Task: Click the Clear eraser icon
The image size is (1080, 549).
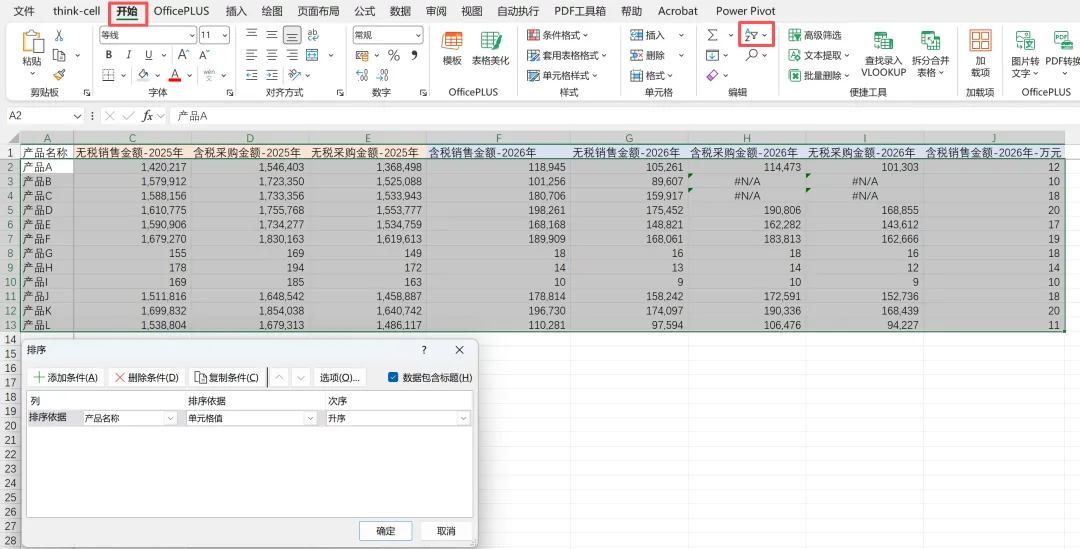Action: [x=712, y=74]
